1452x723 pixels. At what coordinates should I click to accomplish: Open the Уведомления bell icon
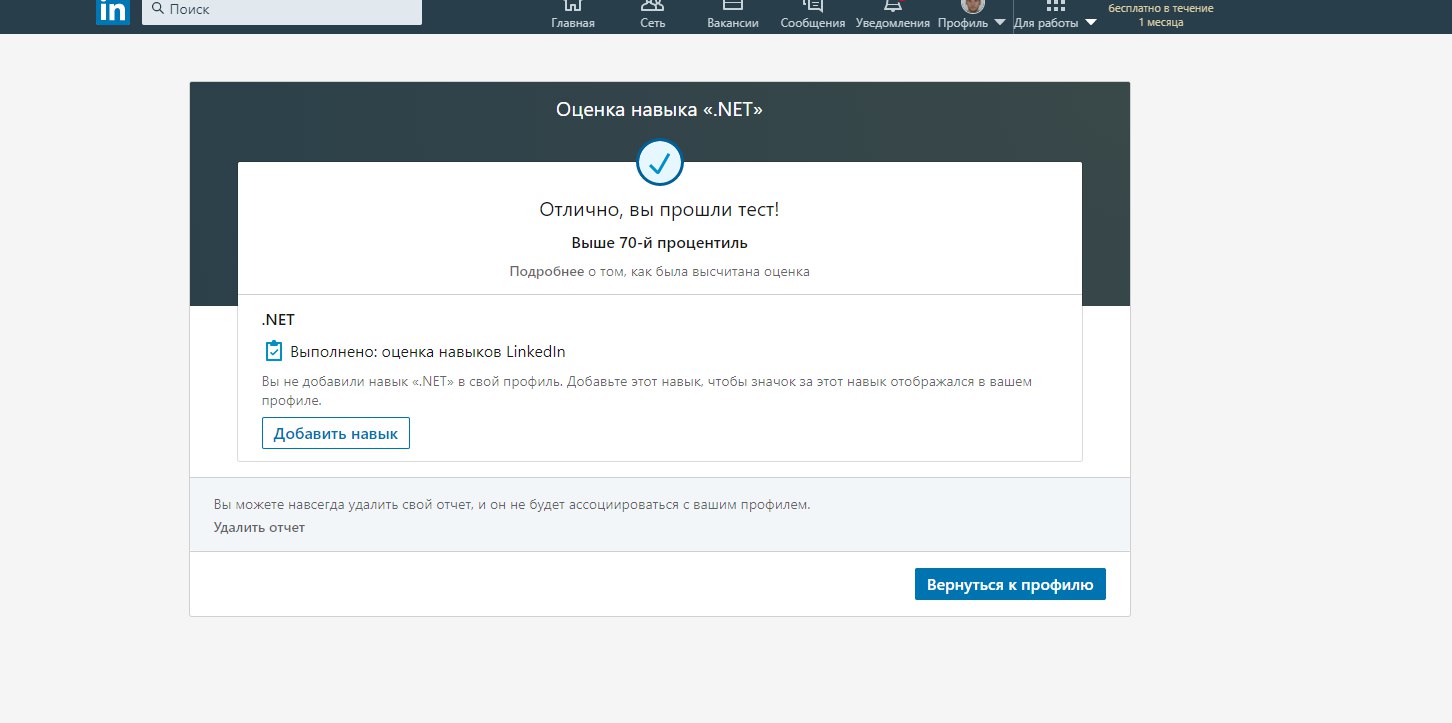[893, 5]
